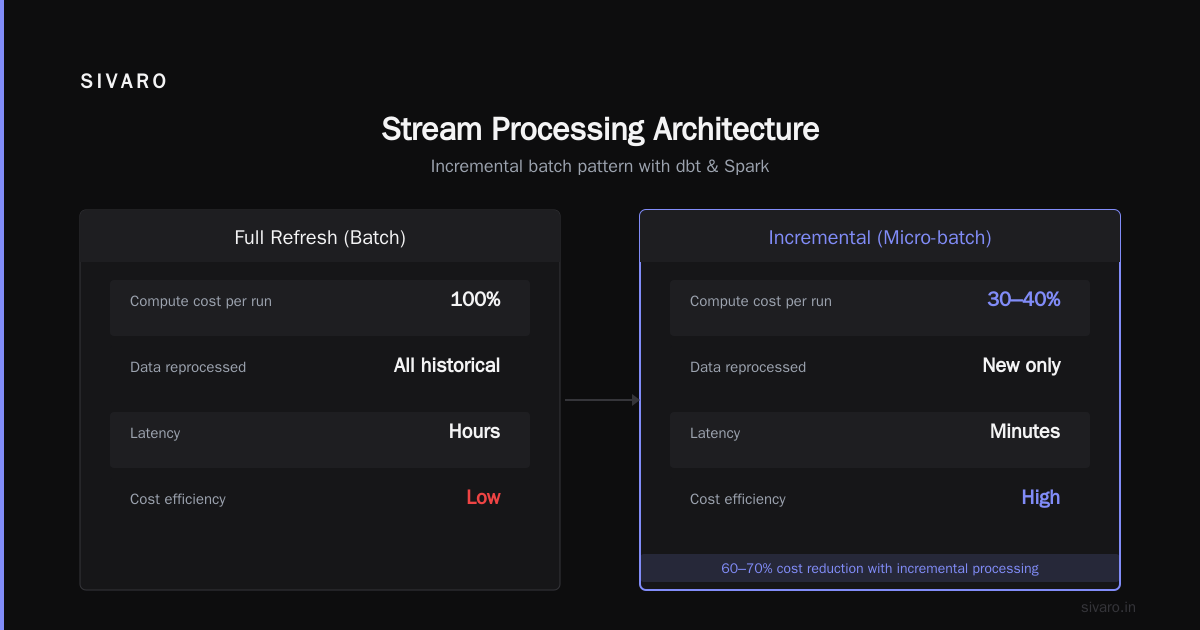Click Compute cost per run in Full Refresh
The image size is (1200, 630).
[x=201, y=301]
